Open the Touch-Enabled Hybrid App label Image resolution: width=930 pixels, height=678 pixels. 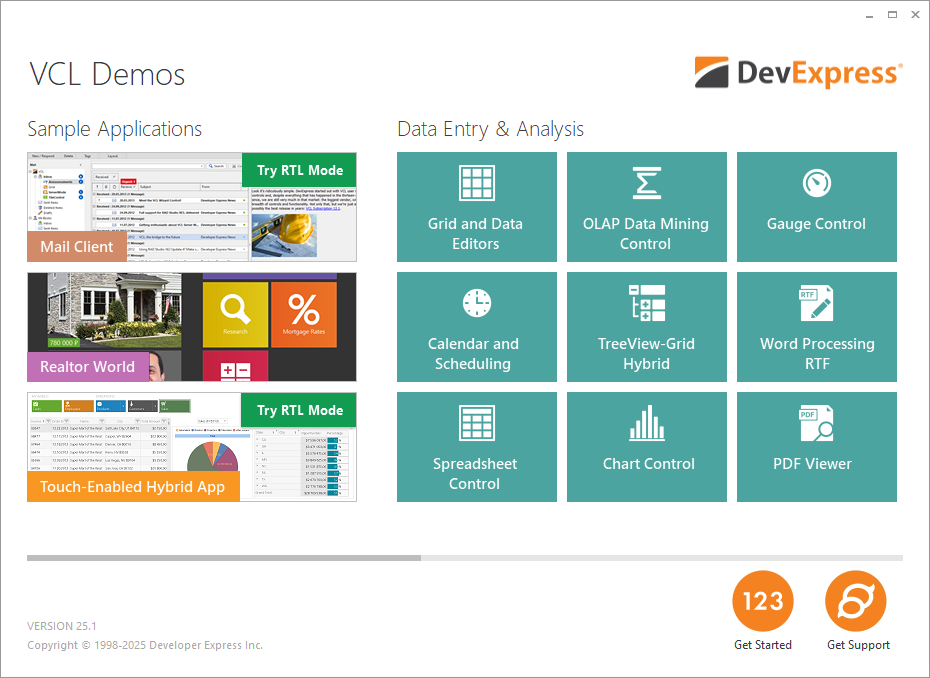[x=133, y=487]
